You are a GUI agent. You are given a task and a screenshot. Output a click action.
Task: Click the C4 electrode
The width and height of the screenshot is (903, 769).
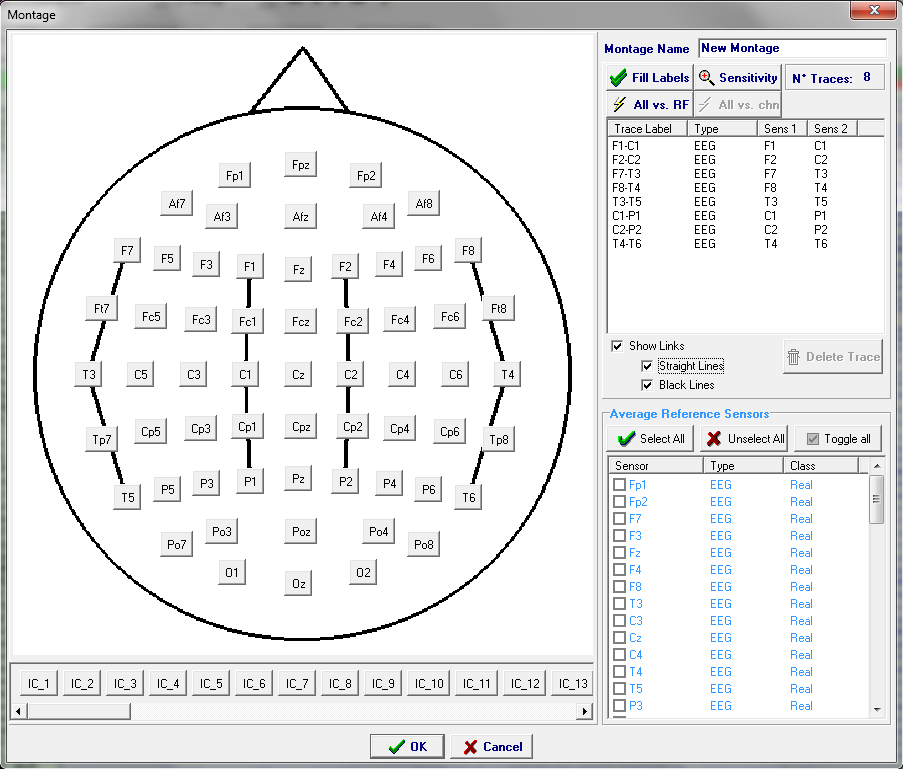403,374
